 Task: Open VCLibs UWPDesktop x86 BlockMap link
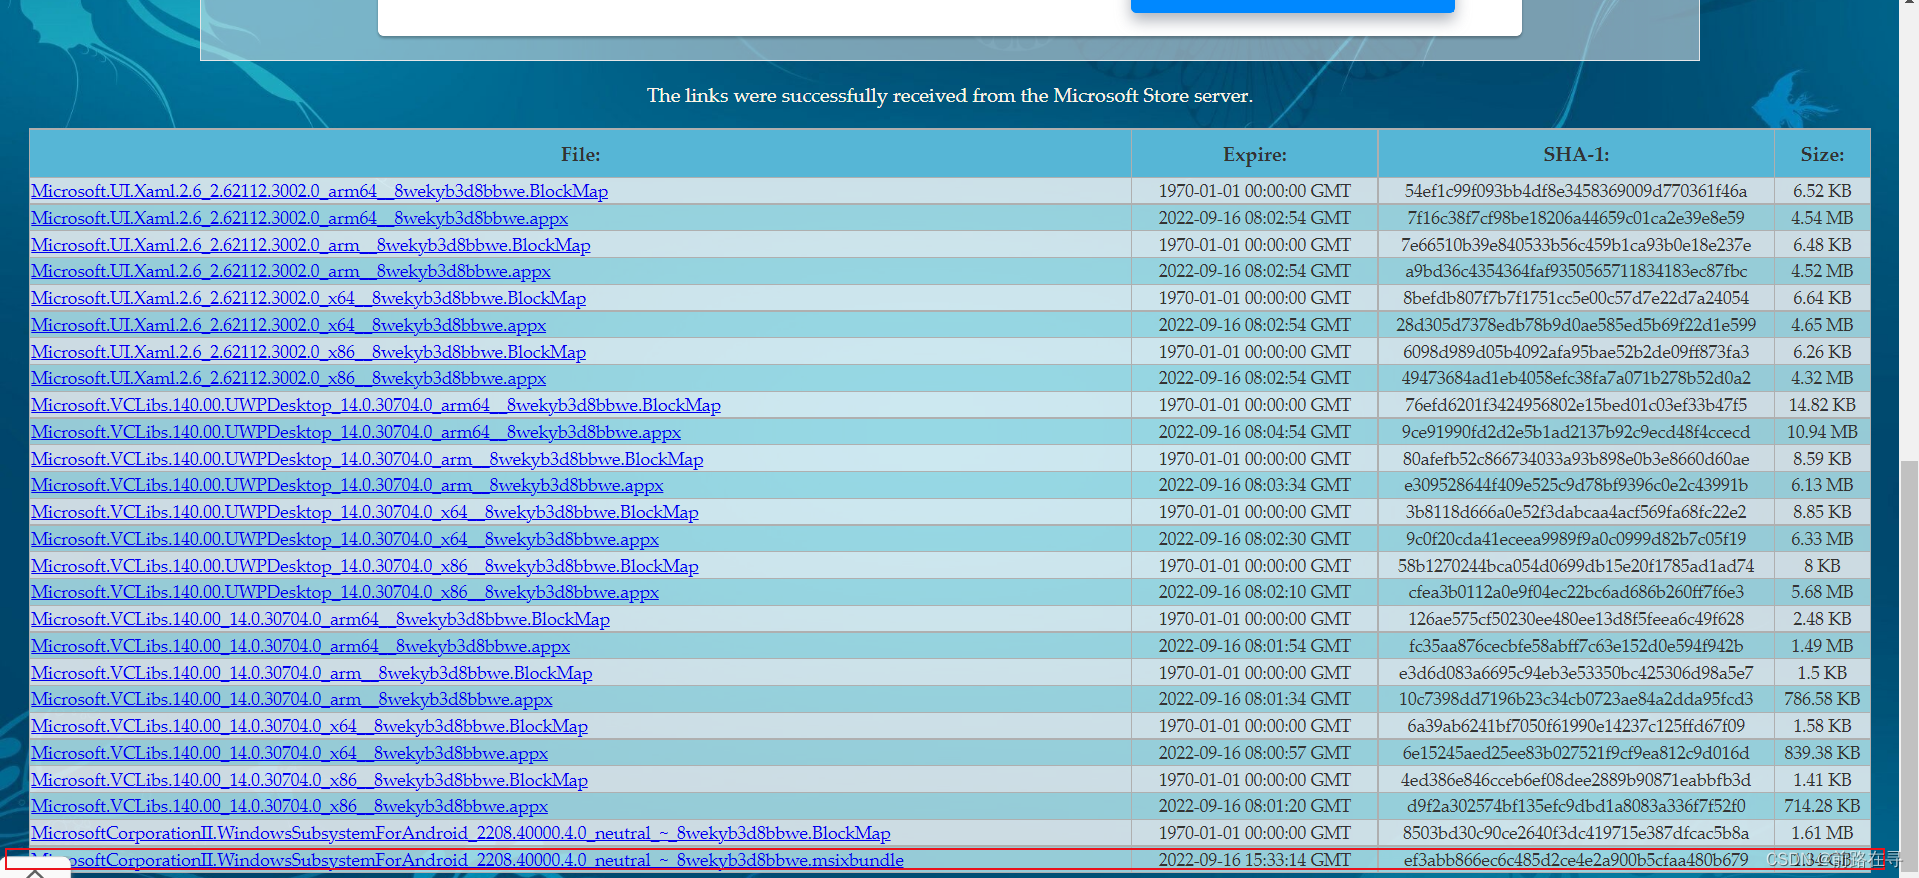(364, 566)
